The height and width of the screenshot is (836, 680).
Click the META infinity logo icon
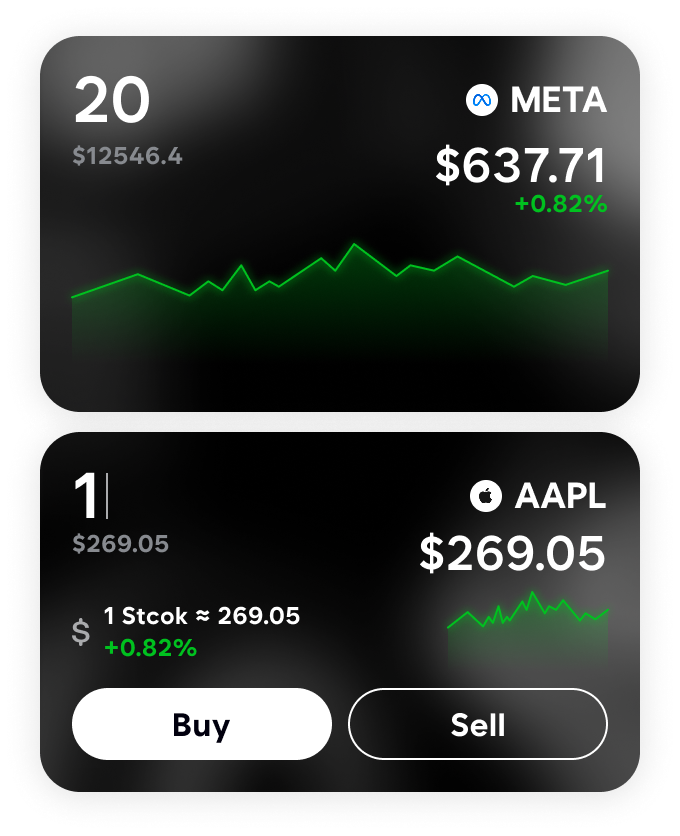click(x=482, y=100)
